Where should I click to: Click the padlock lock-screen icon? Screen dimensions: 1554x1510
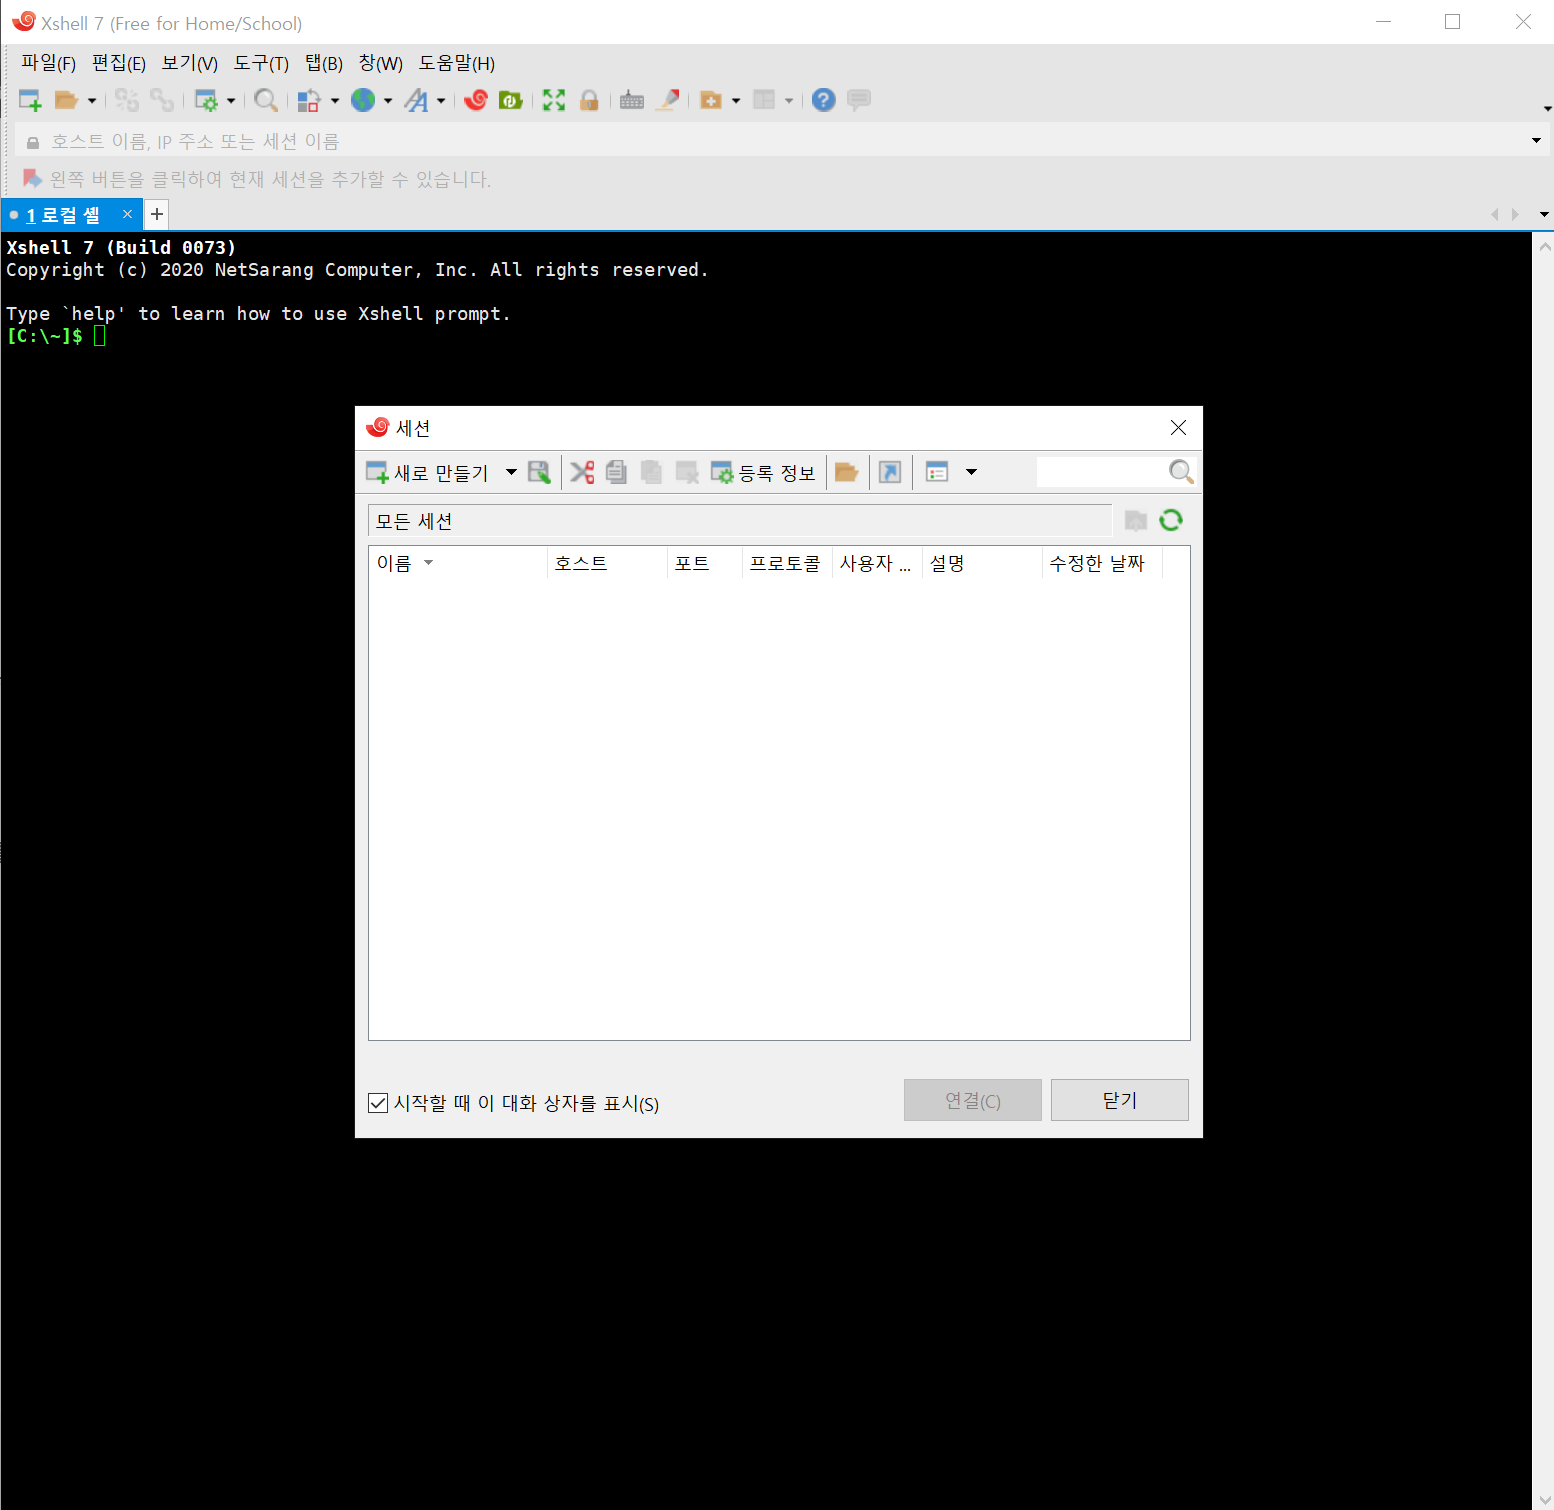(589, 100)
